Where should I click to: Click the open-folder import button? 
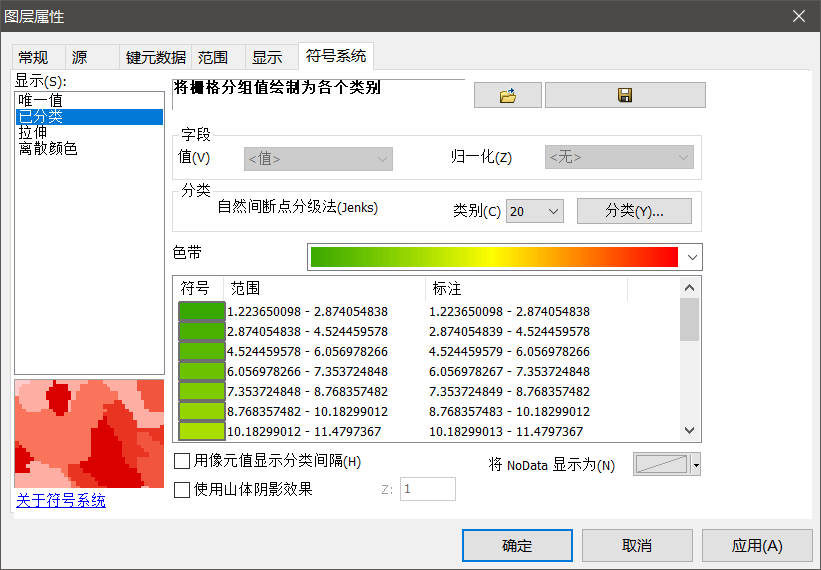click(x=507, y=95)
